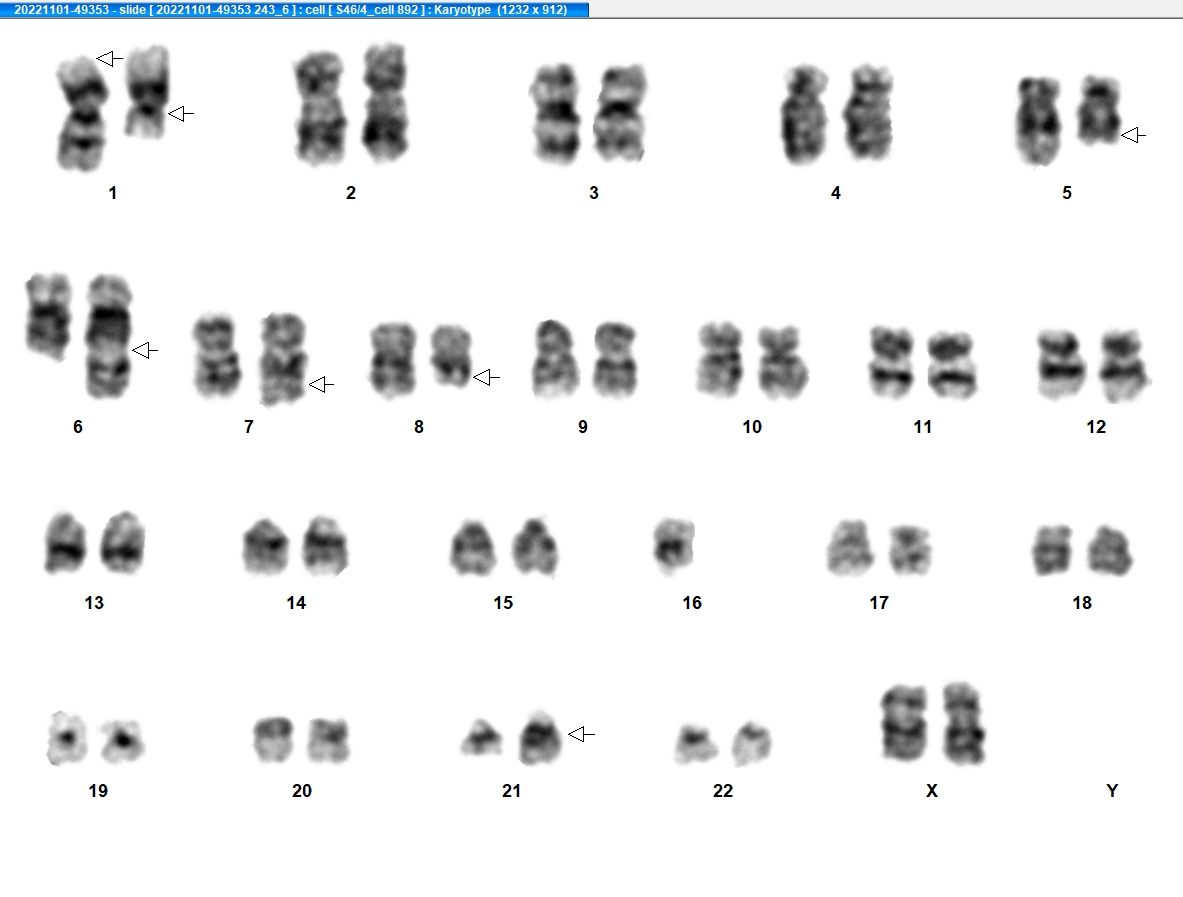Pick the shorter right homolog of chromosome 5

coord(1099,110)
